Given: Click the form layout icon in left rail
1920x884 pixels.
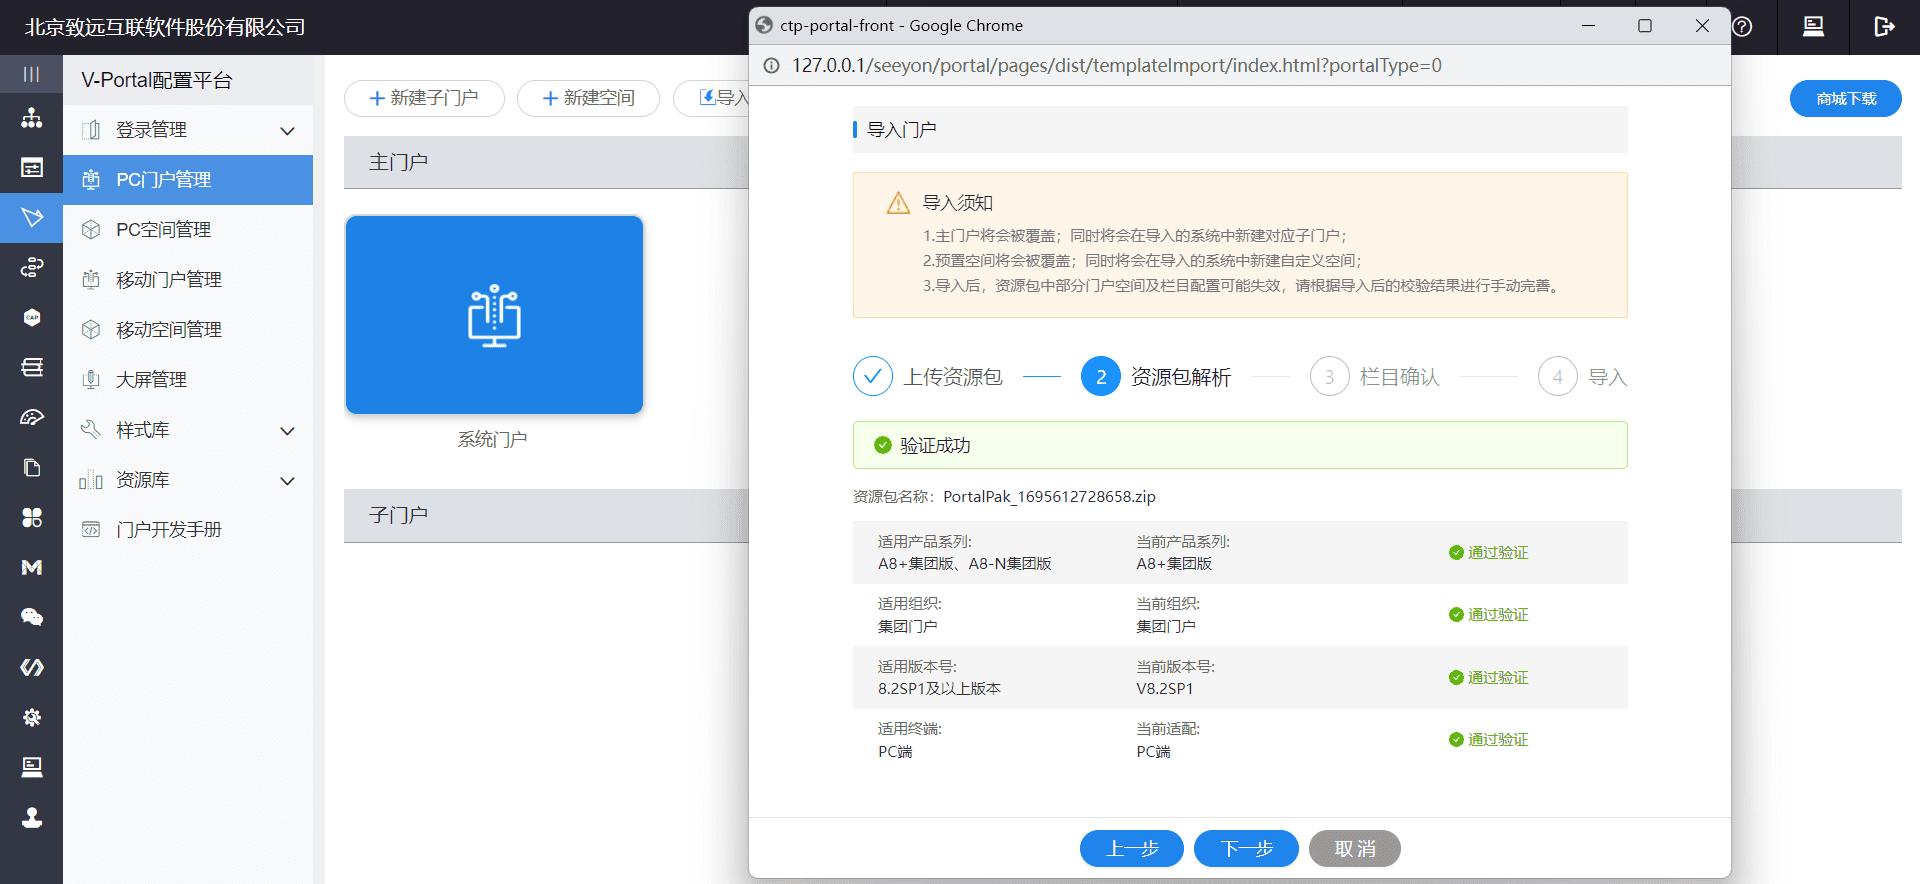Looking at the screenshot, I should (32, 167).
